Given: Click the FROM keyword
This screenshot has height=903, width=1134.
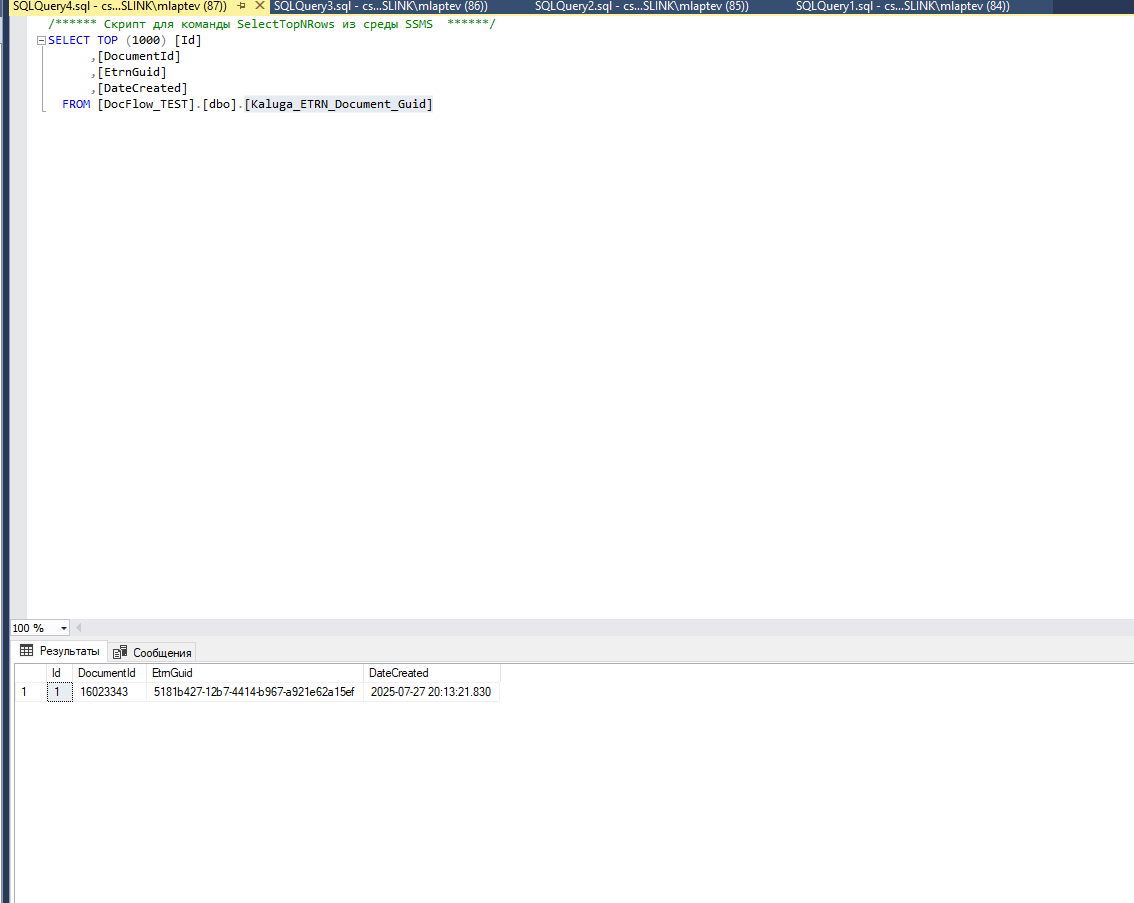Looking at the screenshot, I should (x=76, y=104).
